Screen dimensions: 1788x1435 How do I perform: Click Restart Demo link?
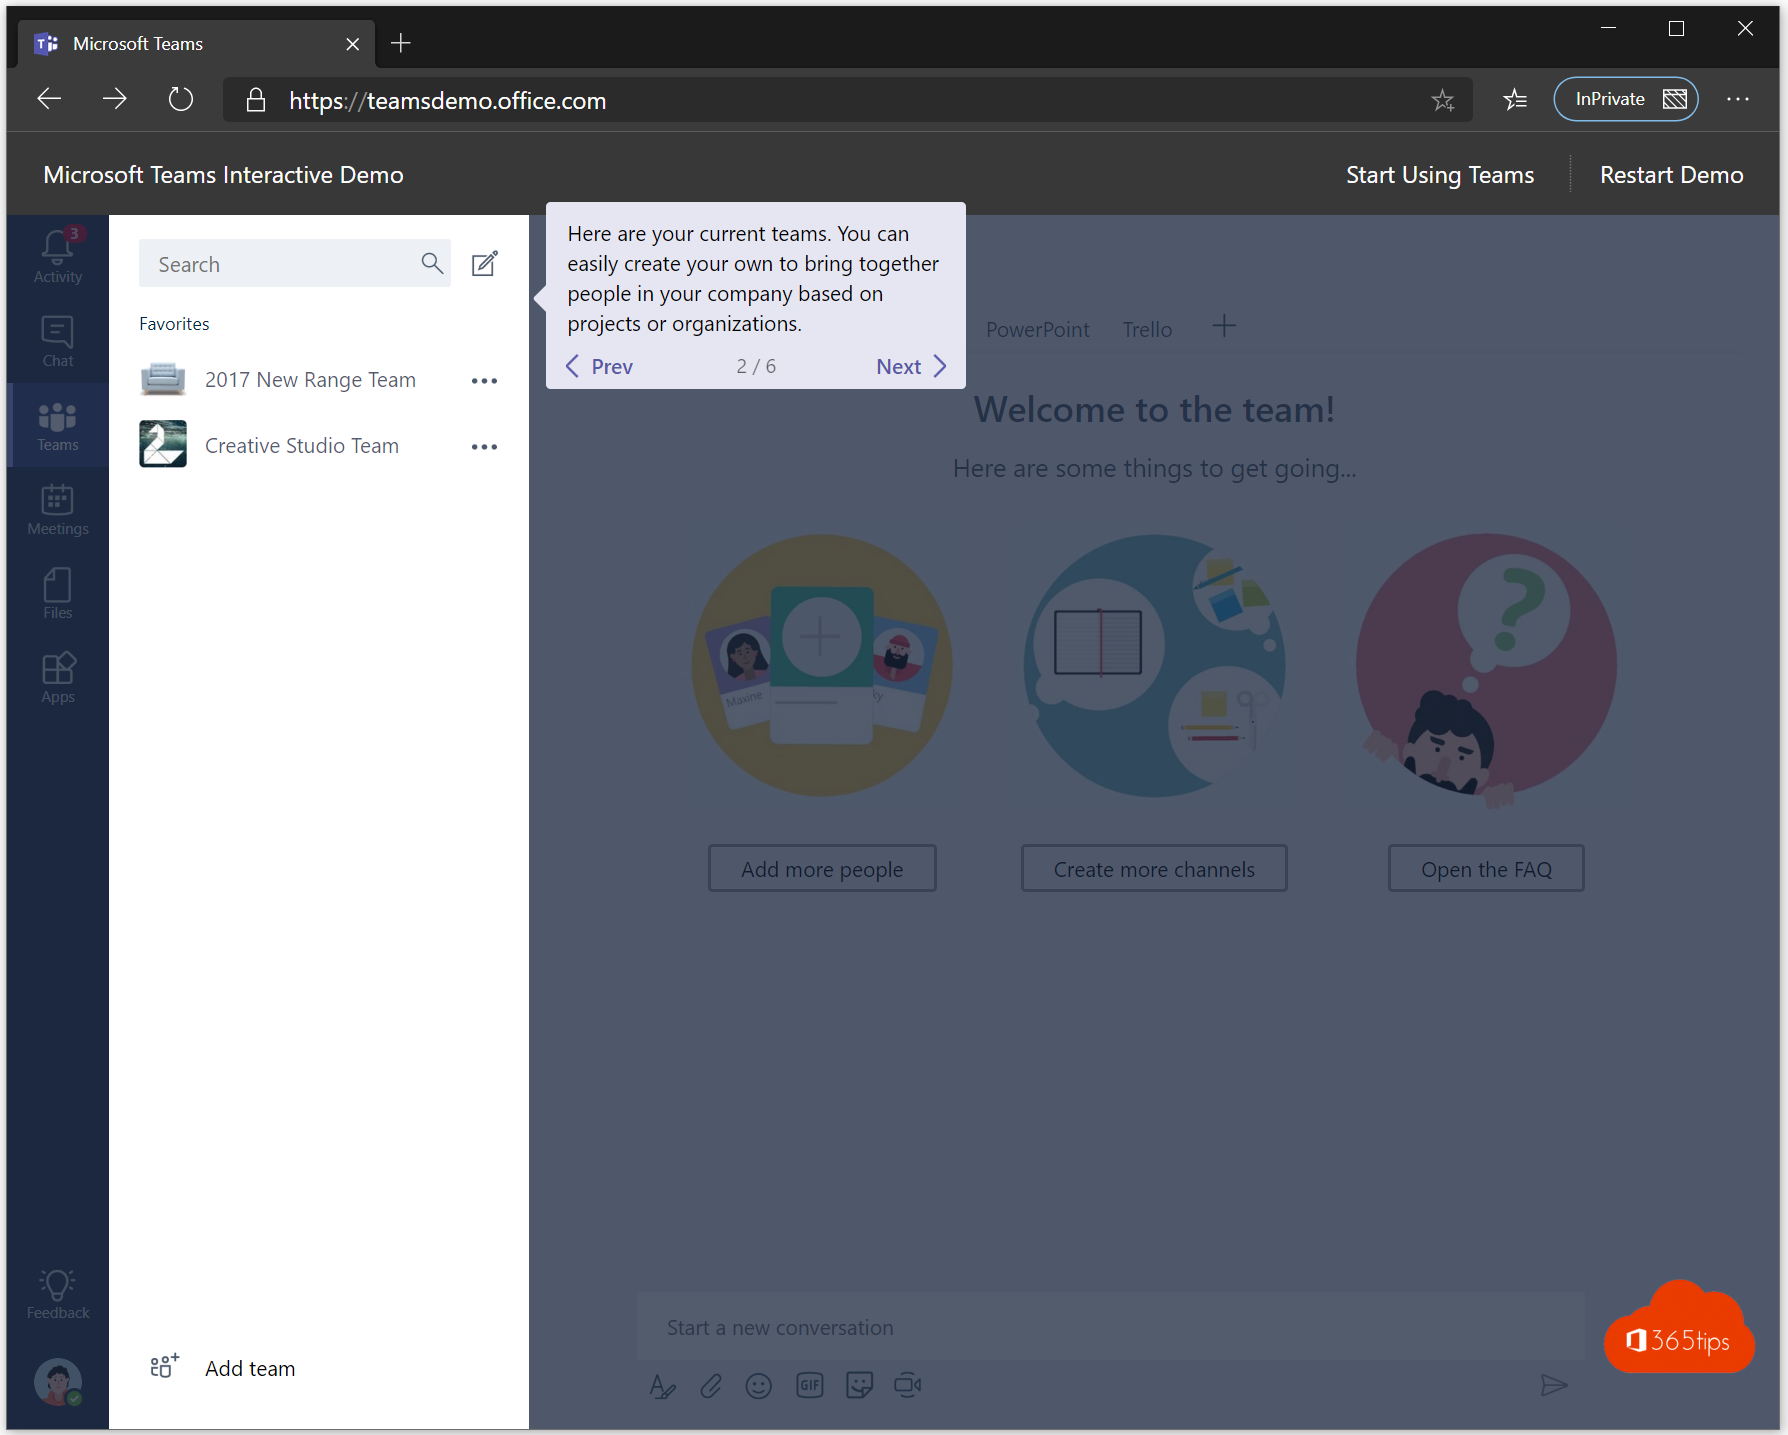click(x=1671, y=175)
